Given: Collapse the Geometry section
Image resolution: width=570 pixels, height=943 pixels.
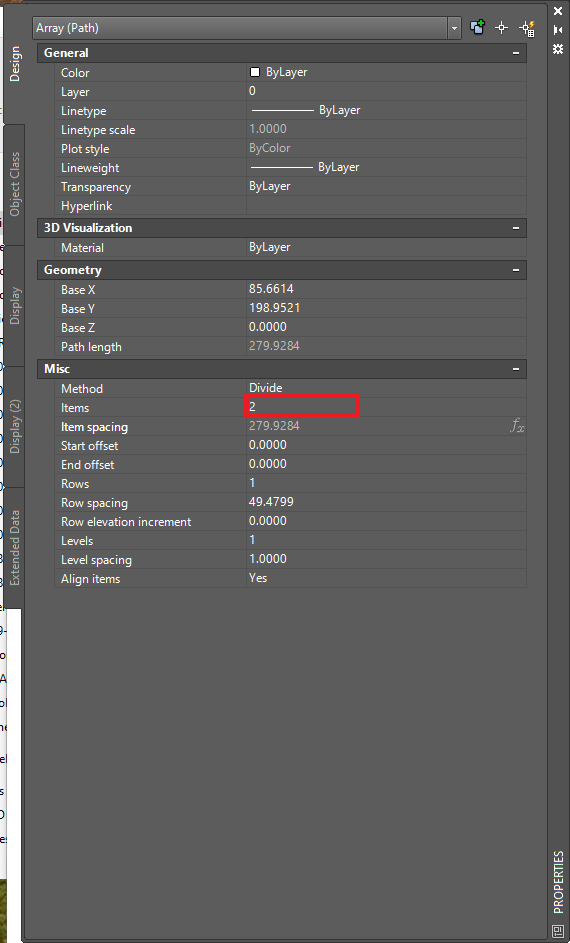Looking at the screenshot, I should click(x=516, y=270).
